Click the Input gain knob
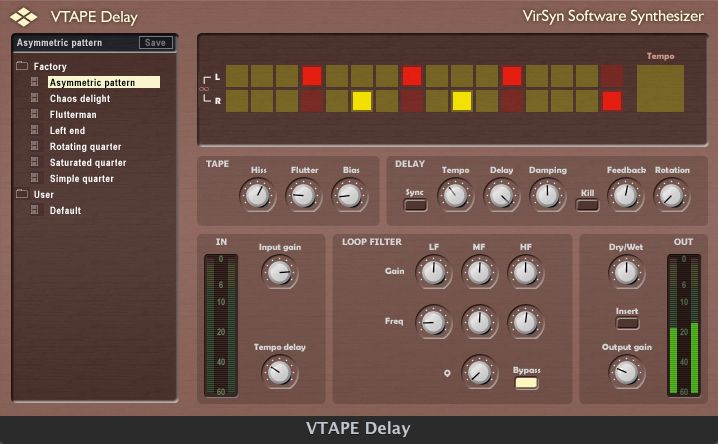718x444 pixels. 279,272
